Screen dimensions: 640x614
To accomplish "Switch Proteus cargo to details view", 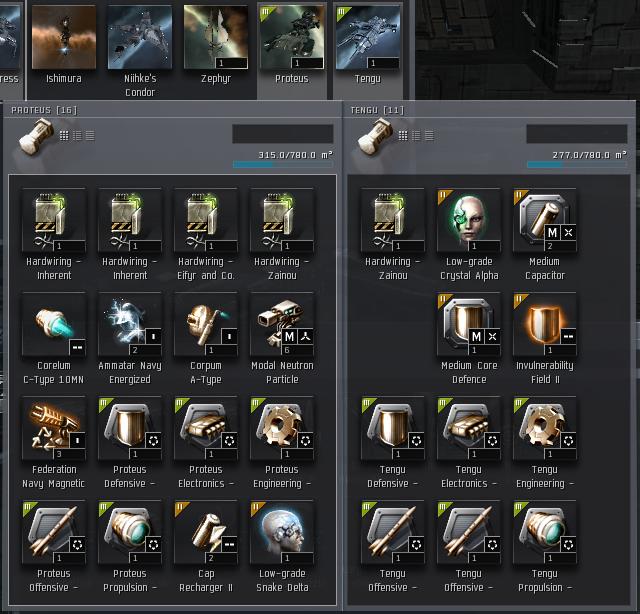I will click(77, 136).
